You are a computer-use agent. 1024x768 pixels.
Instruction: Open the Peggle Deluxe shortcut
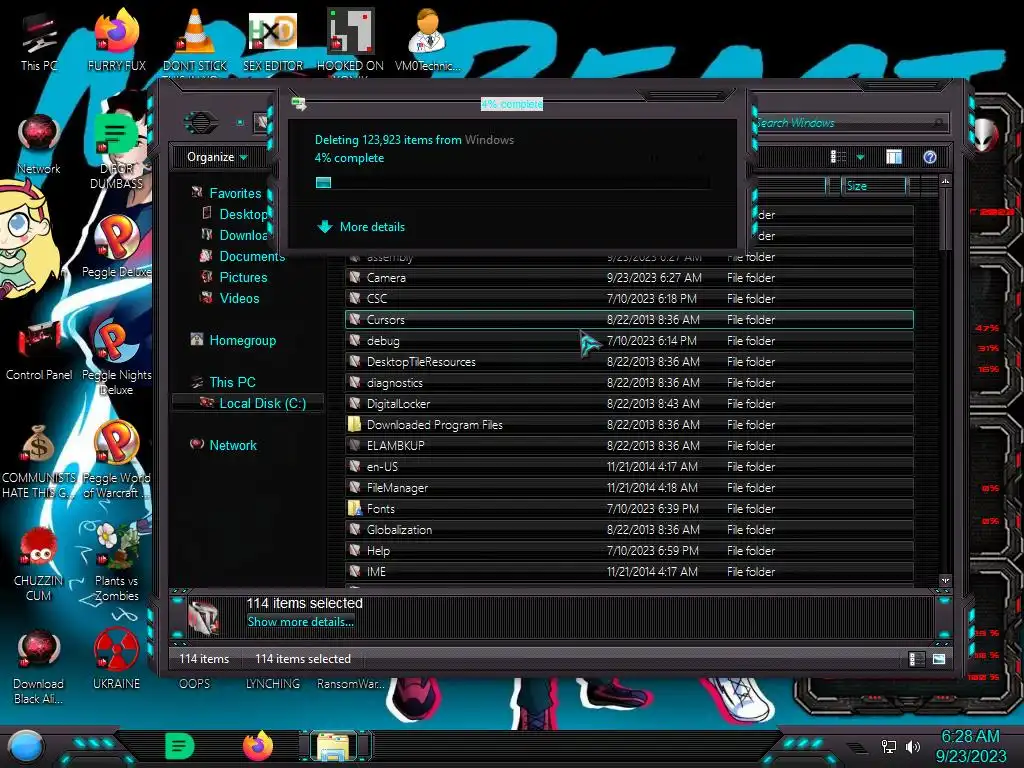(116, 246)
